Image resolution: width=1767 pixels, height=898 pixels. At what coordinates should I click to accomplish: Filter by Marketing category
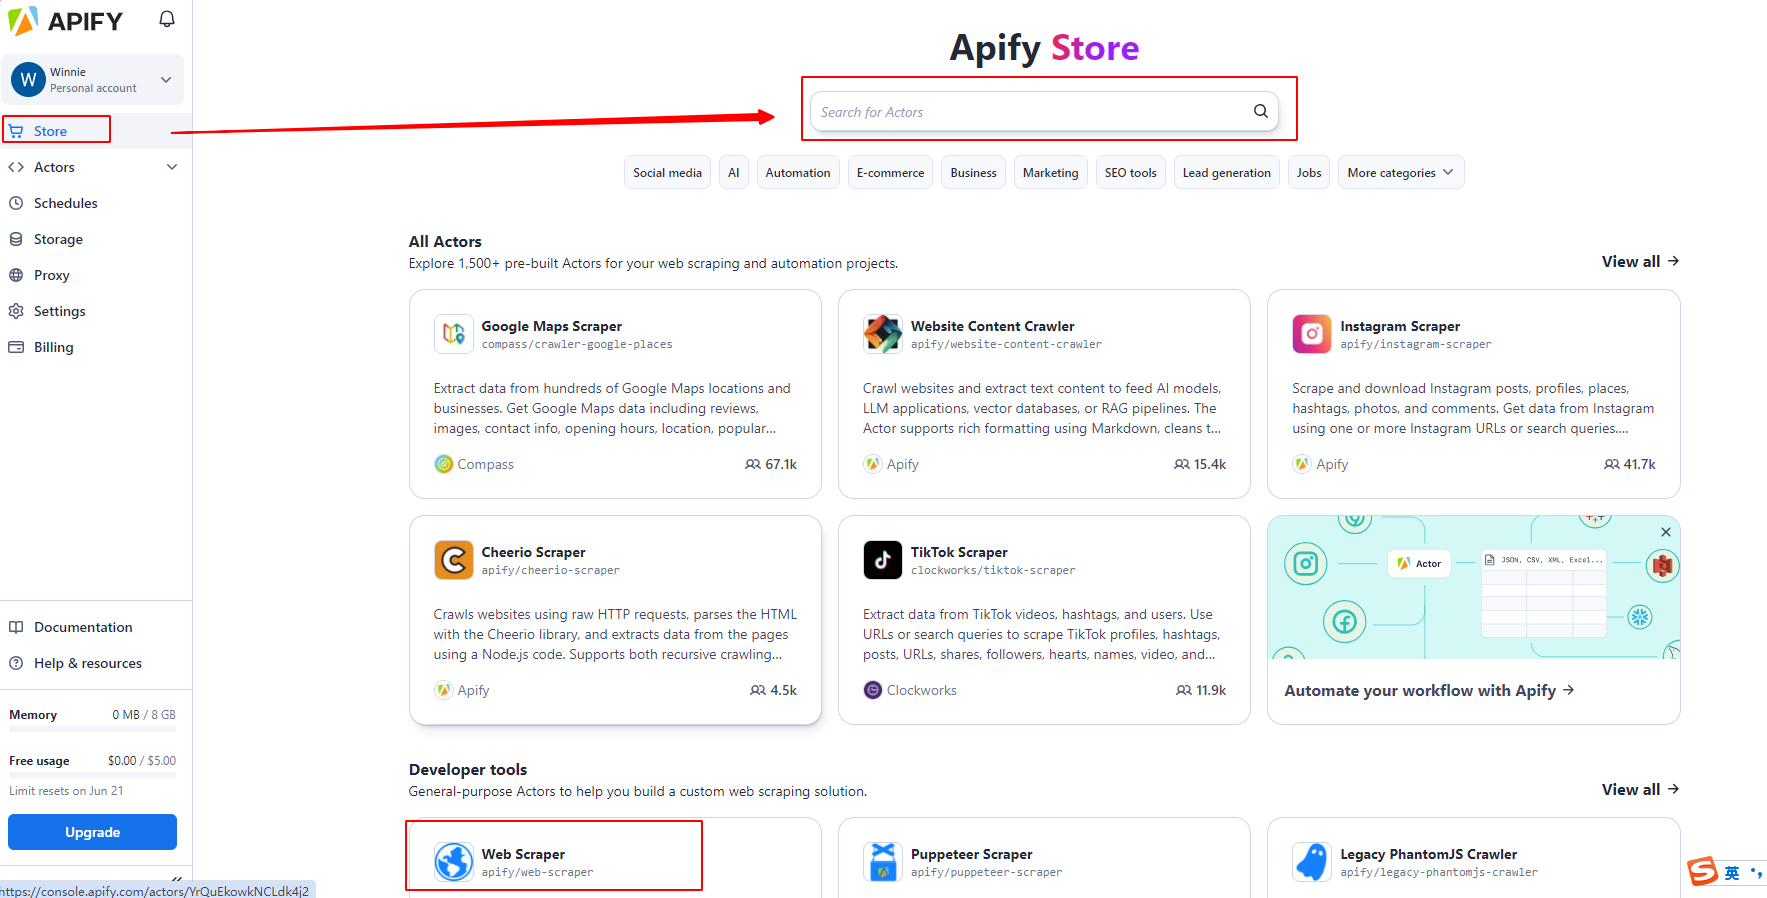[x=1050, y=172]
